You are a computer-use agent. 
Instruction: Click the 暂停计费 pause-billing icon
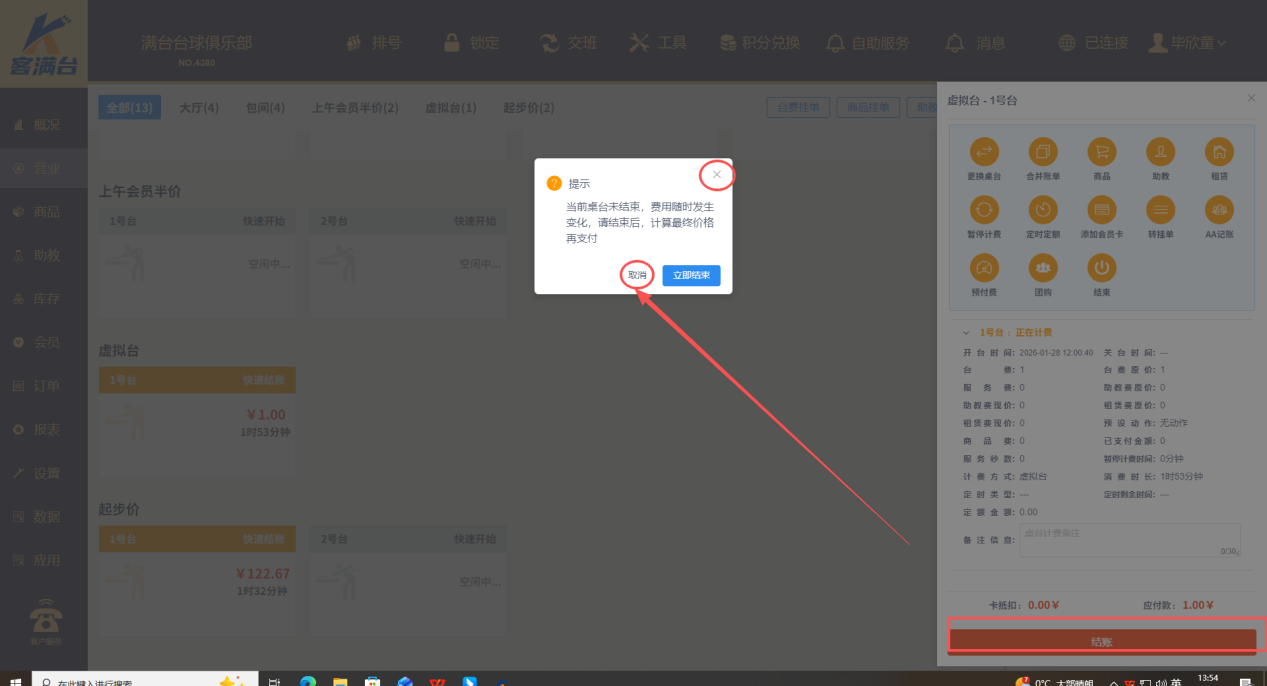[x=984, y=210]
